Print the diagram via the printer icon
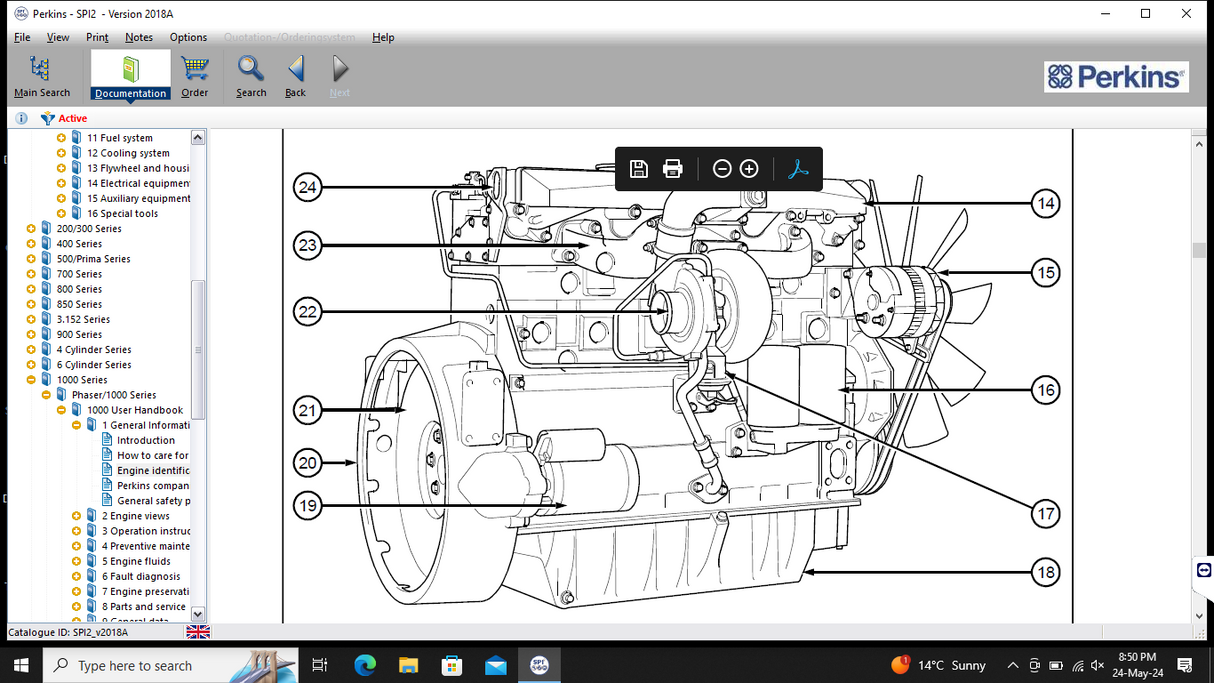1214x683 pixels. (x=672, y=168)
